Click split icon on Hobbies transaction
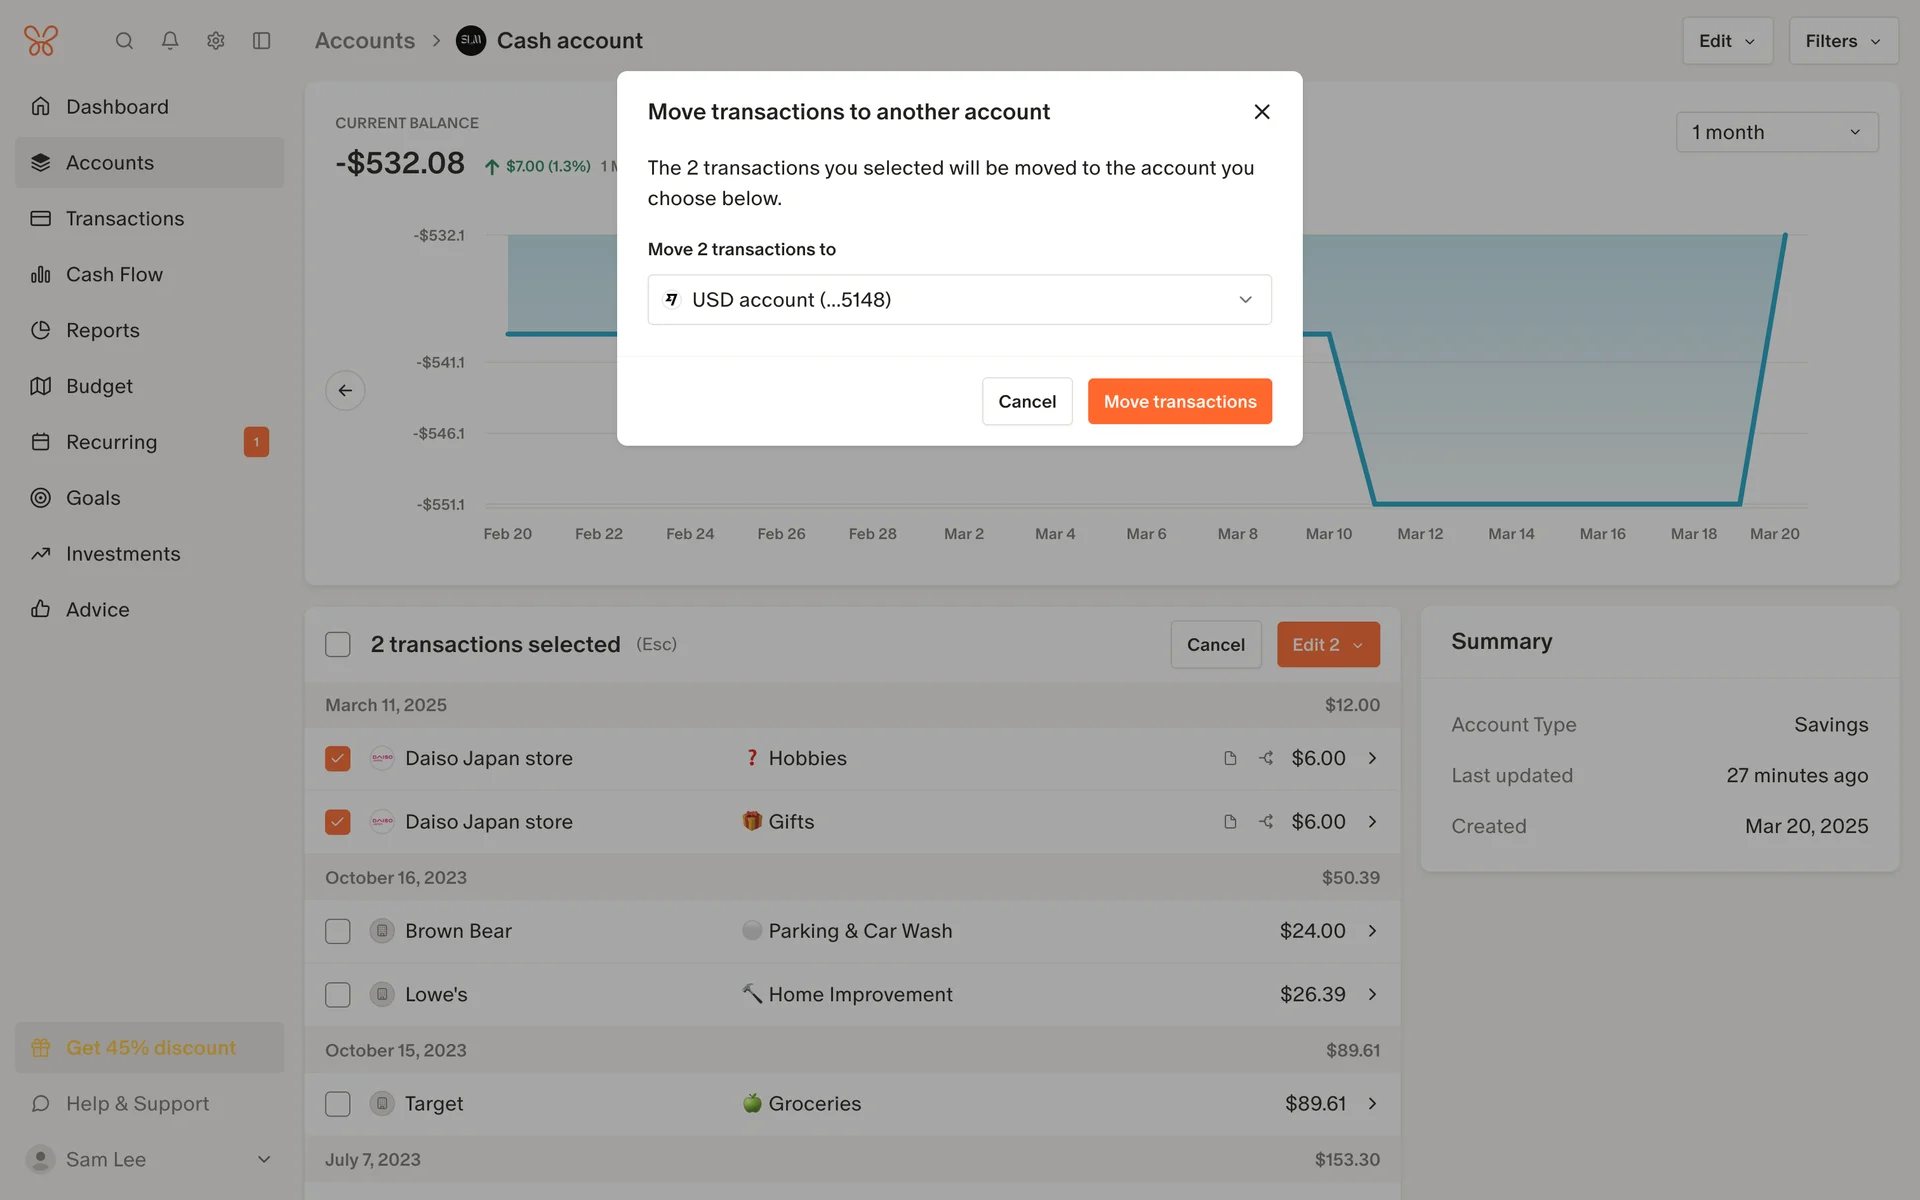 (x=1266, y=758)
